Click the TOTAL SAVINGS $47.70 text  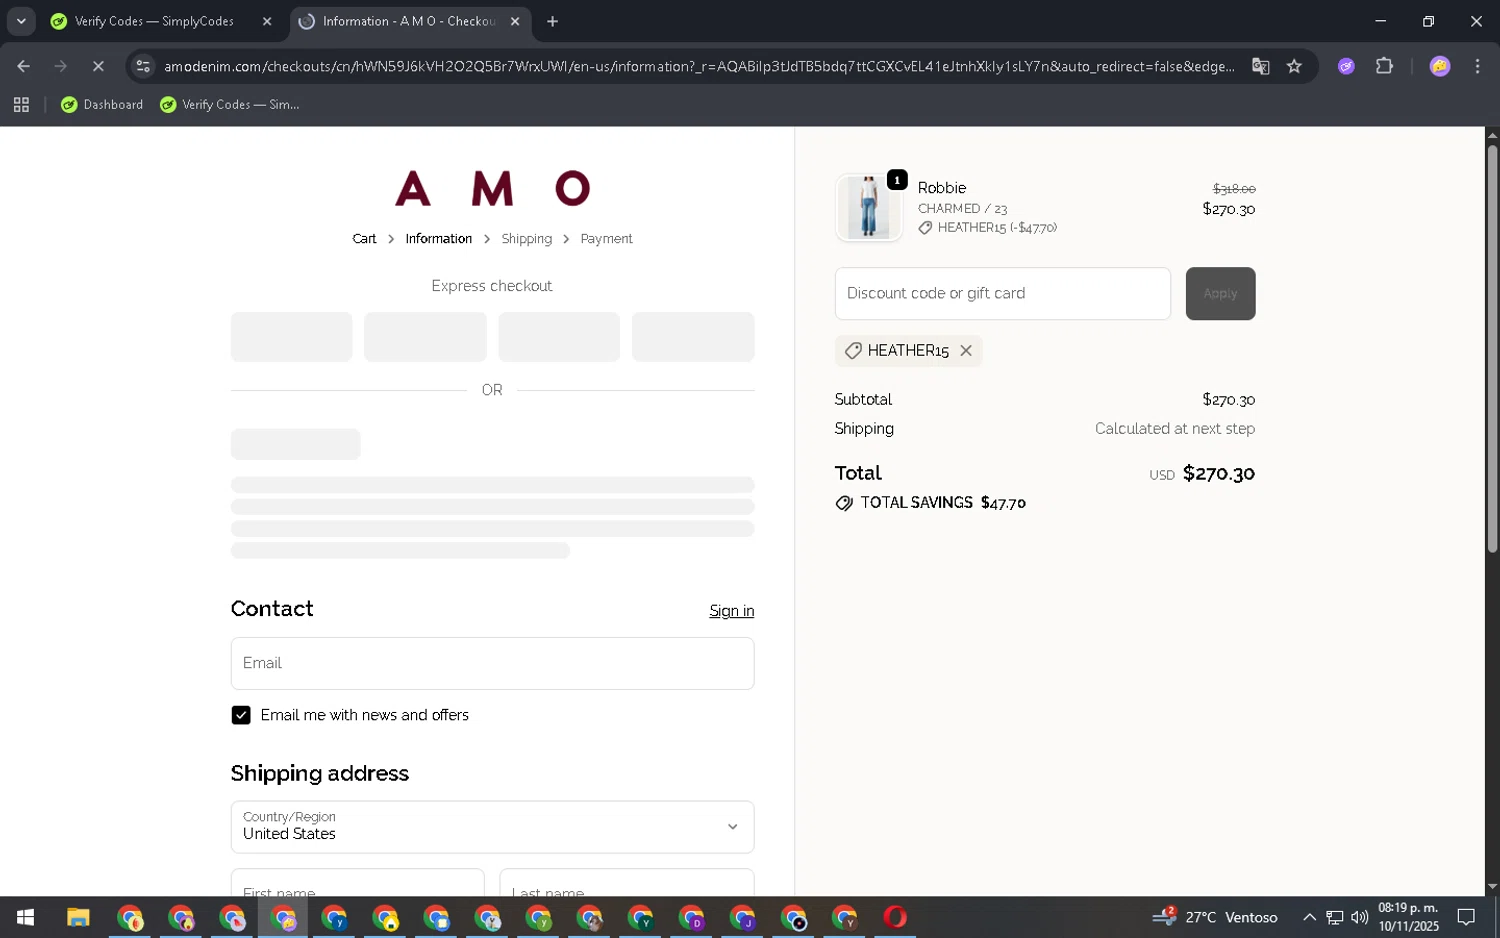point(943,503)
